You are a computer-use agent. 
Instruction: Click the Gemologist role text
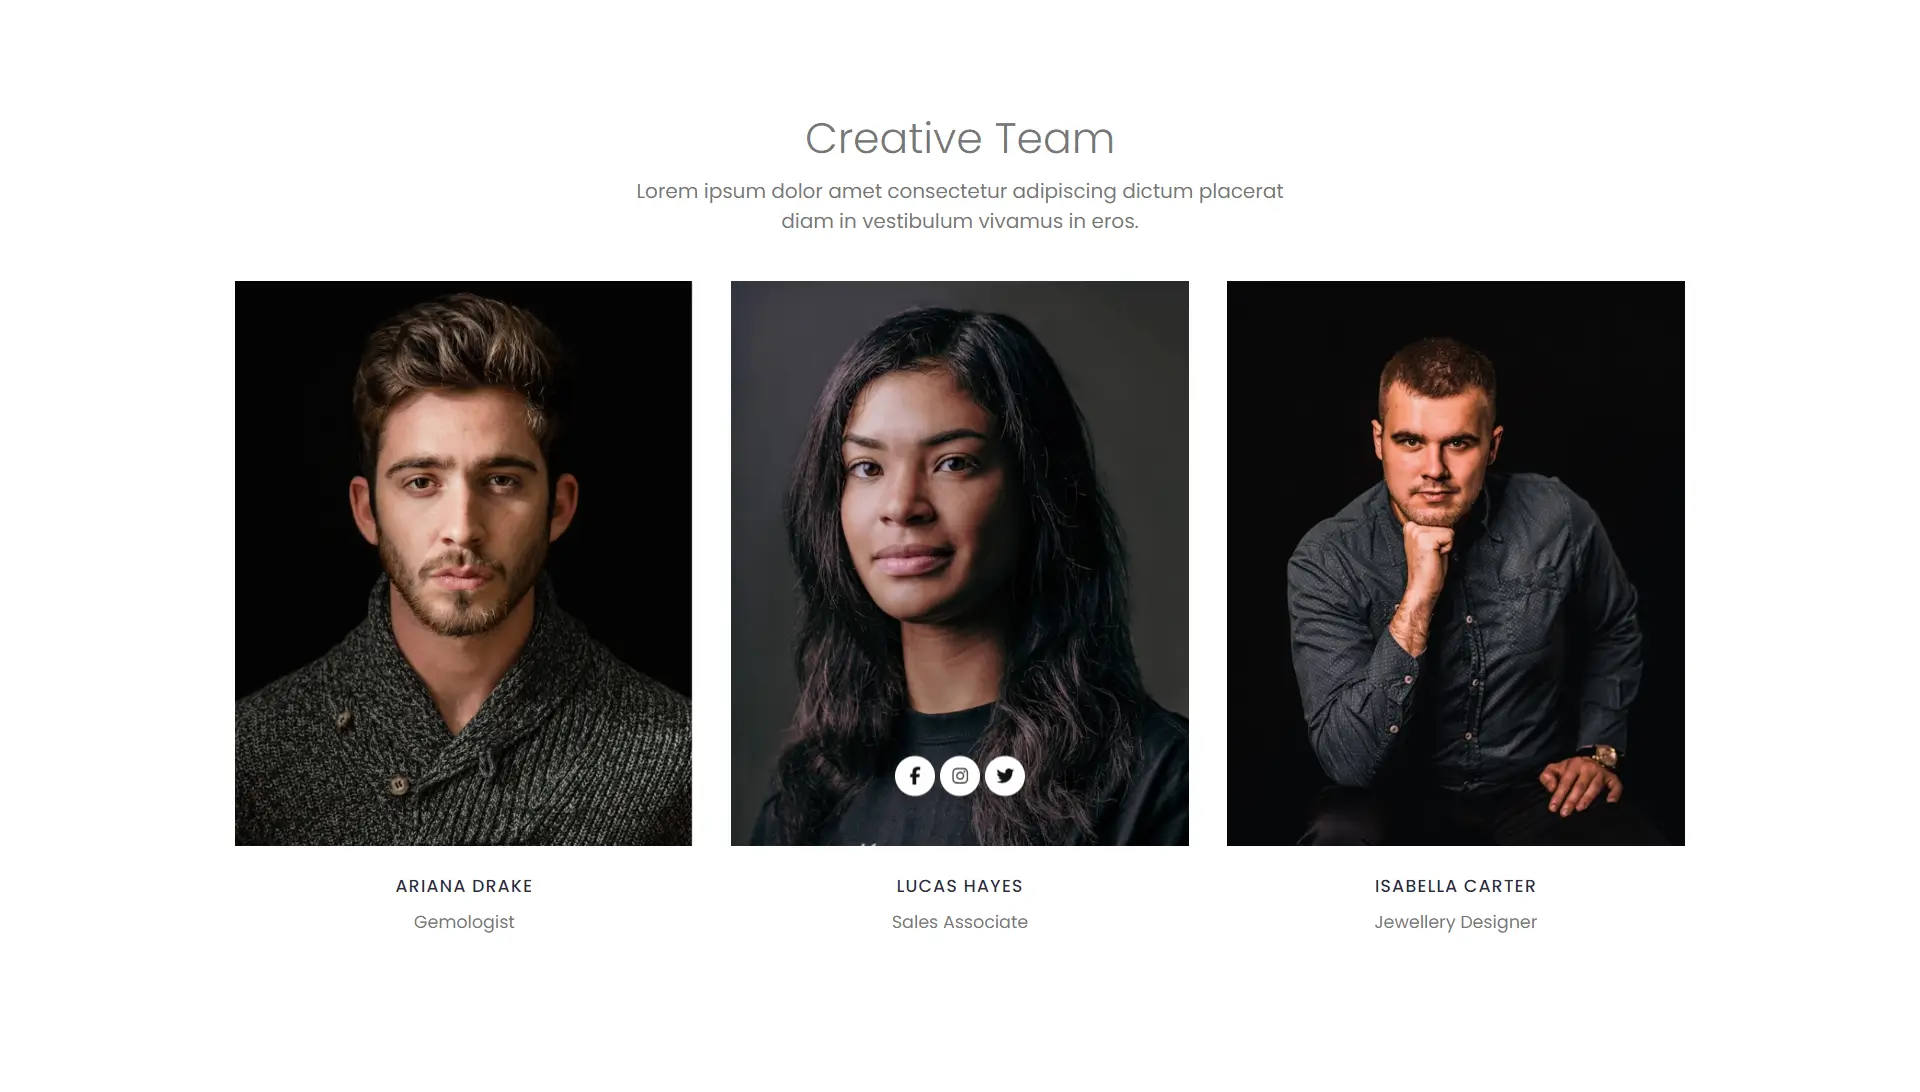pyautogui.click(x=464, y=922)
